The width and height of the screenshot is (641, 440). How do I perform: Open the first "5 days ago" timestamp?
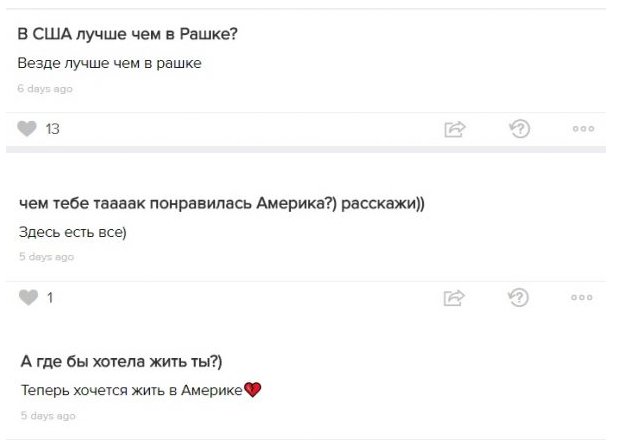pos(47,257)
